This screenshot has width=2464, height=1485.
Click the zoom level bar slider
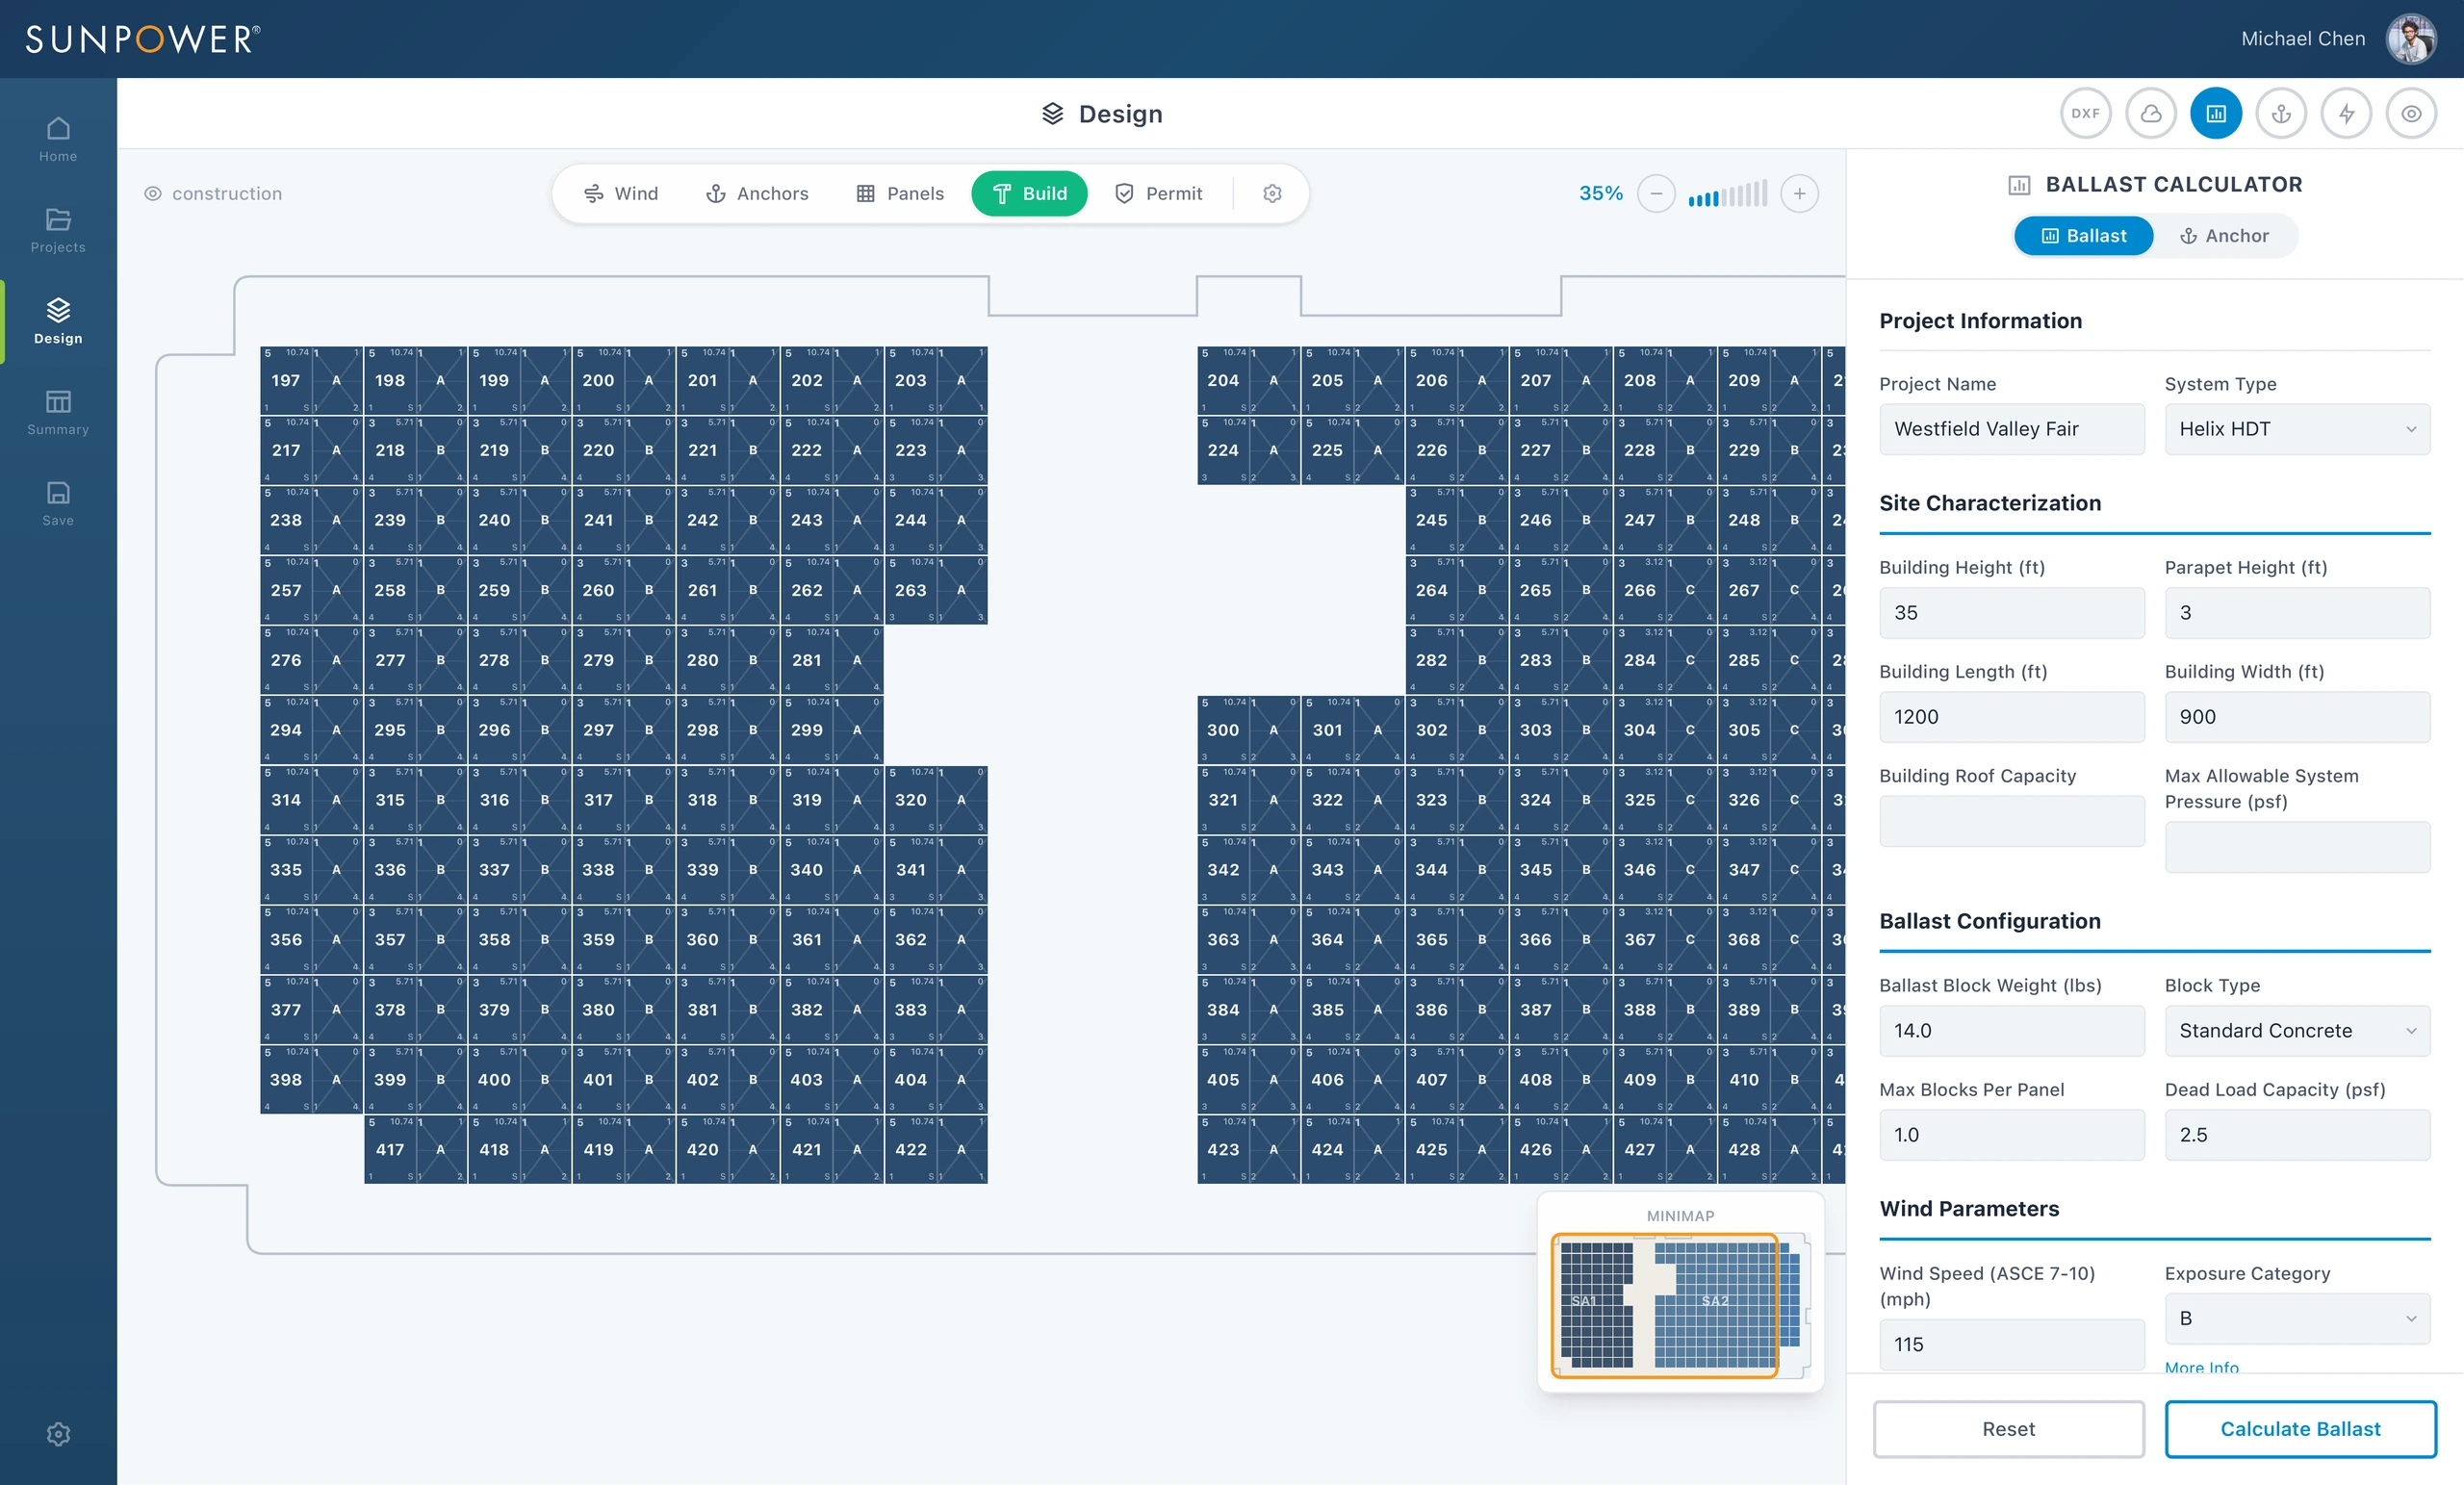[x=1727, y=194]
